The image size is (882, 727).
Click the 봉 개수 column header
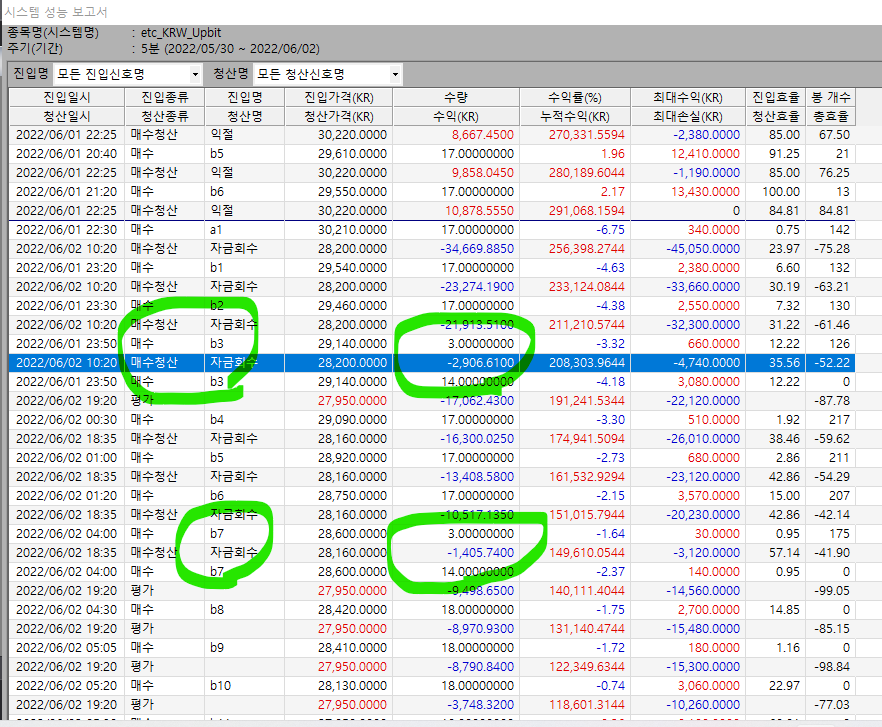pyautogui.click(x=829, y=98)
